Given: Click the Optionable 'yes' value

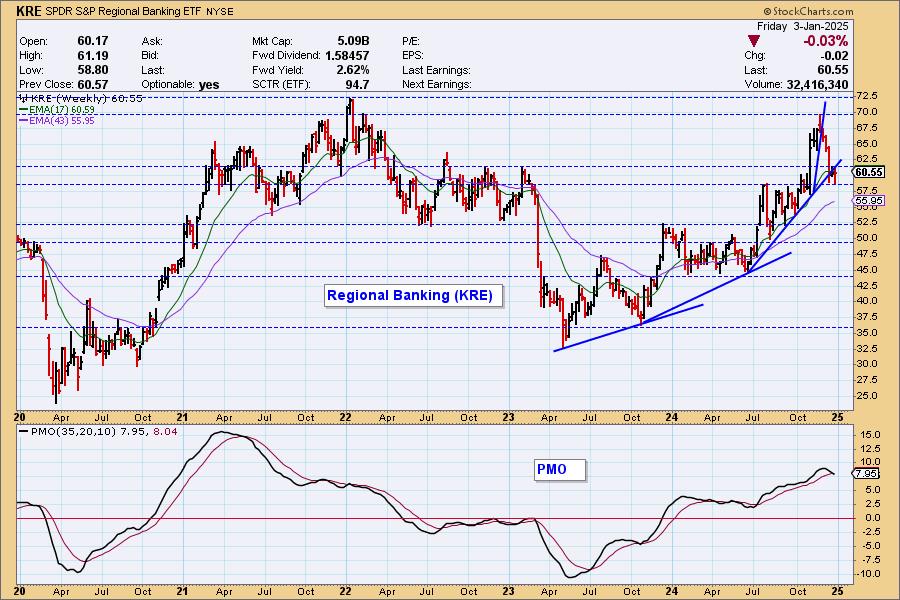Looking at the screenshot, I should click(x=209, y=85).
